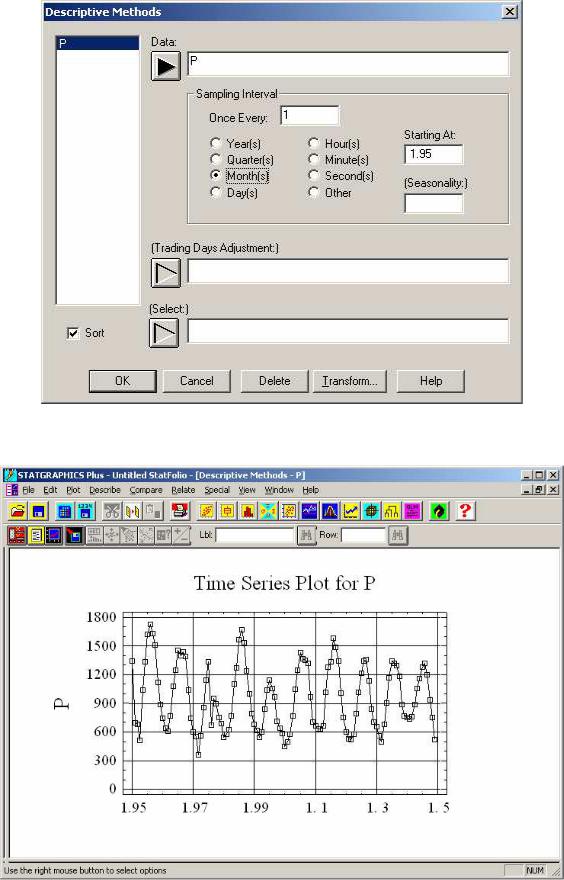Click the Cut scissors icon in toolbar

point(112,511)
